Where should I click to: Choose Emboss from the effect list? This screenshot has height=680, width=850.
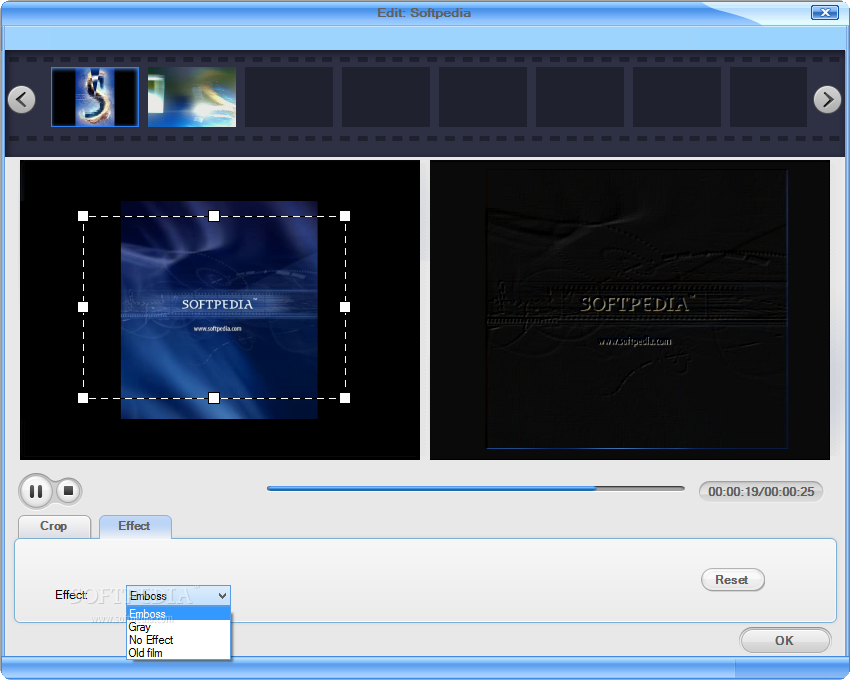click(x=178, y=614)
